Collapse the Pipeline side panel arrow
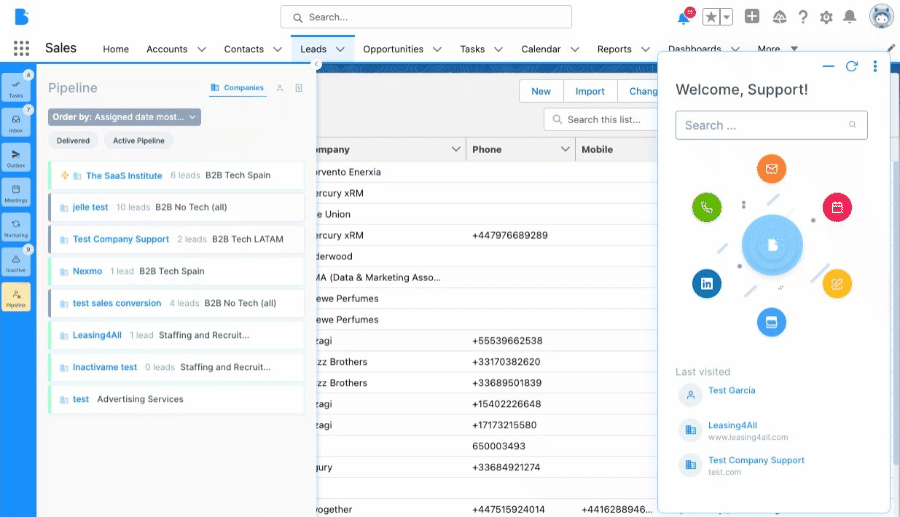900x517 pixels. coord(316,64)
